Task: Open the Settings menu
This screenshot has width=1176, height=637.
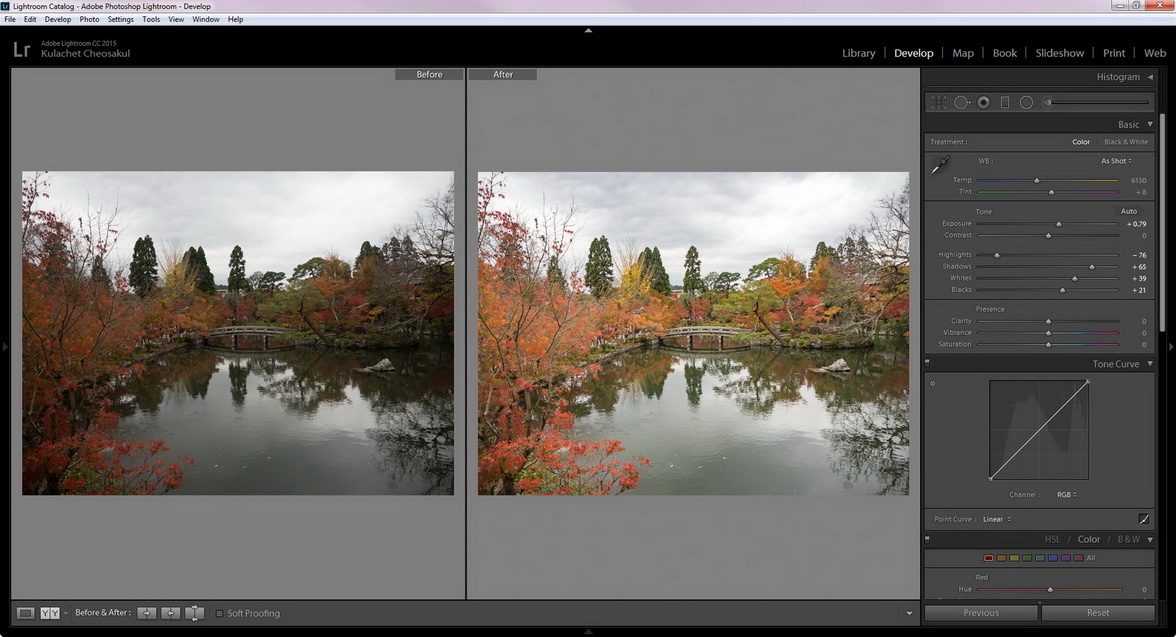Action: (120, 20)
